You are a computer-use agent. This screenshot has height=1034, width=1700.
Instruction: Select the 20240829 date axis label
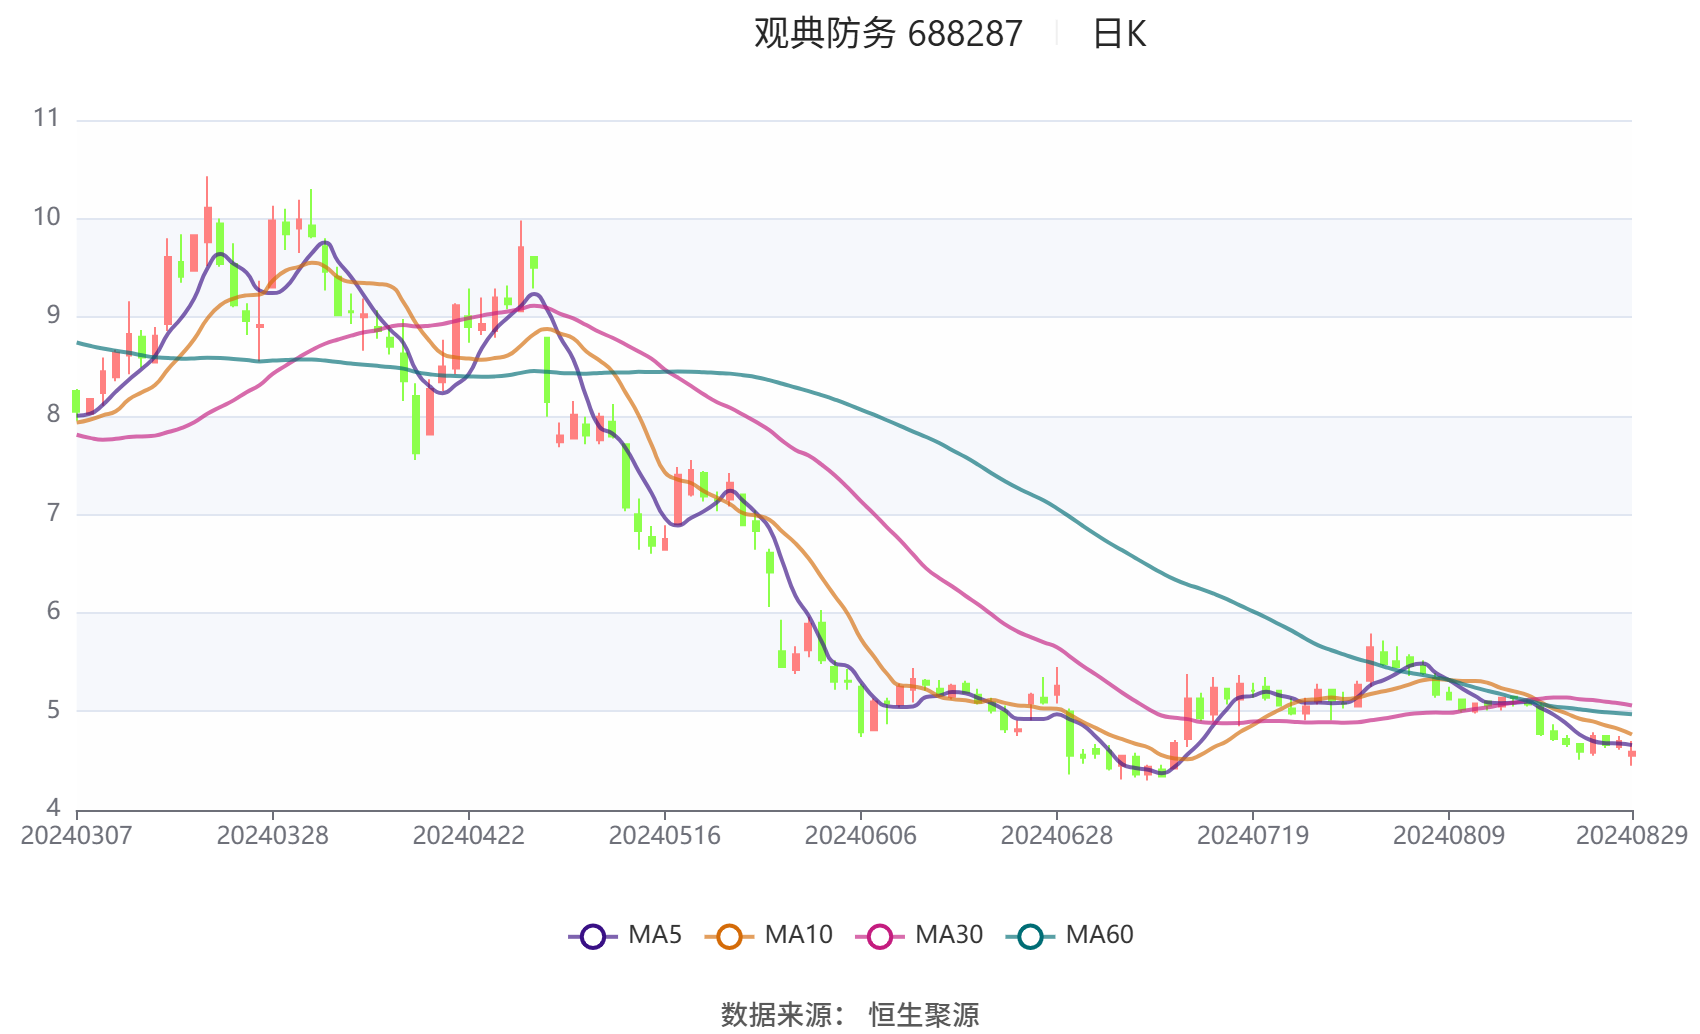[1632, 835]
